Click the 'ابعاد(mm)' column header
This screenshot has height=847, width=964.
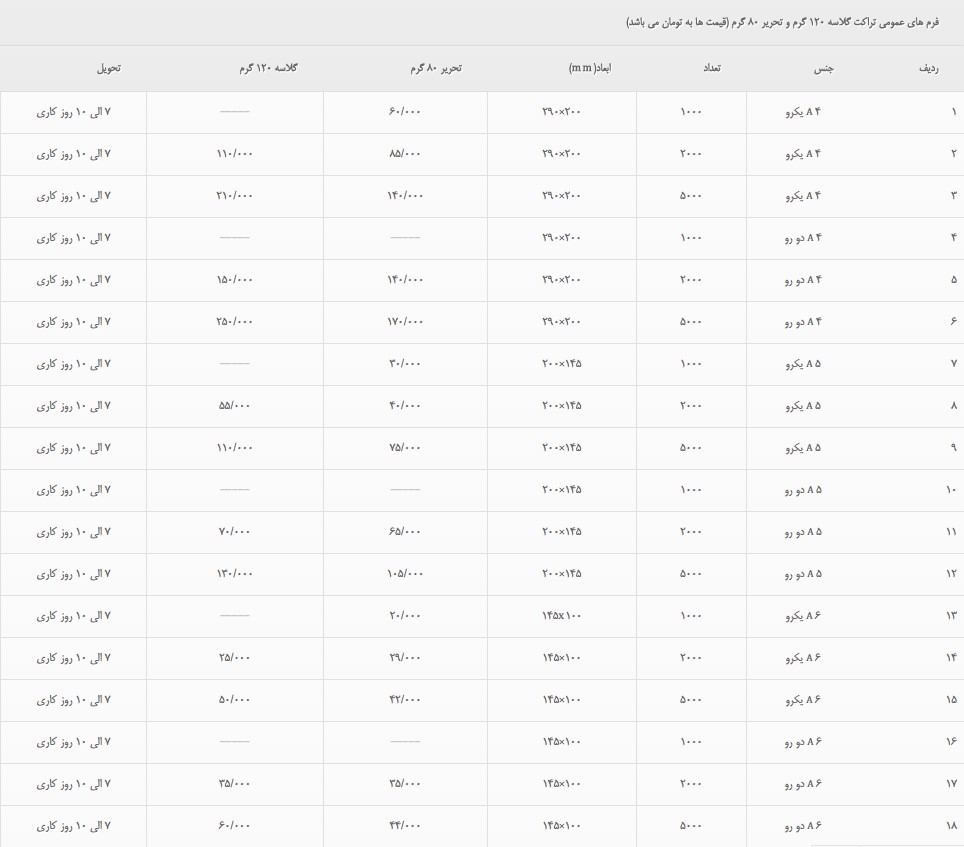point(590,68)
